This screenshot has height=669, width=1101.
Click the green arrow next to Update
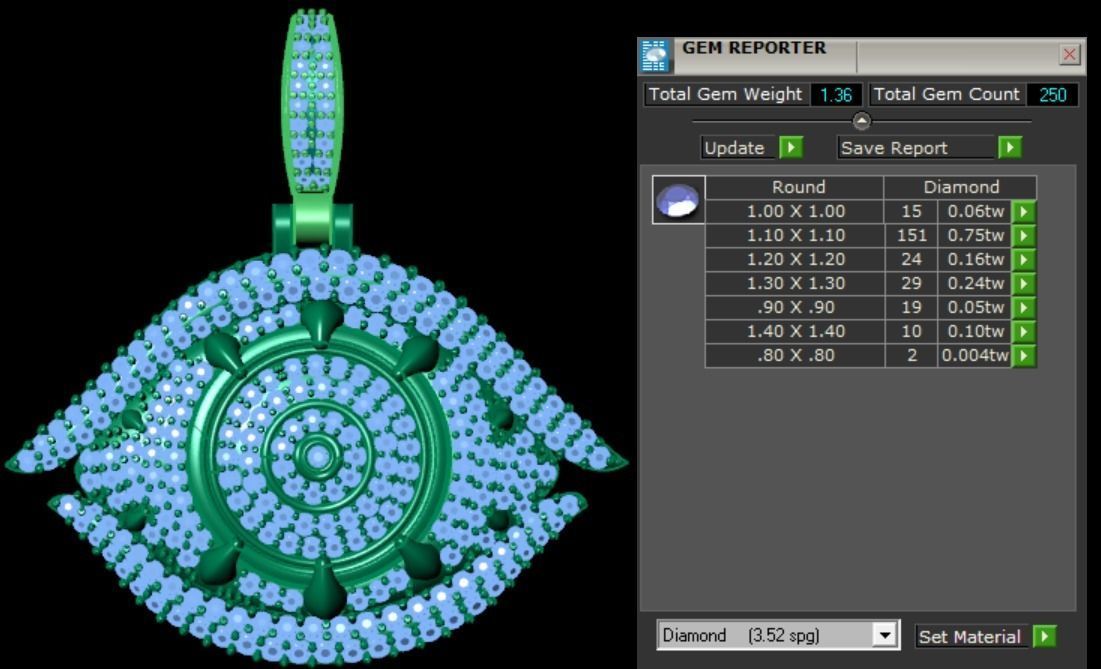click(x=791, y=147)
